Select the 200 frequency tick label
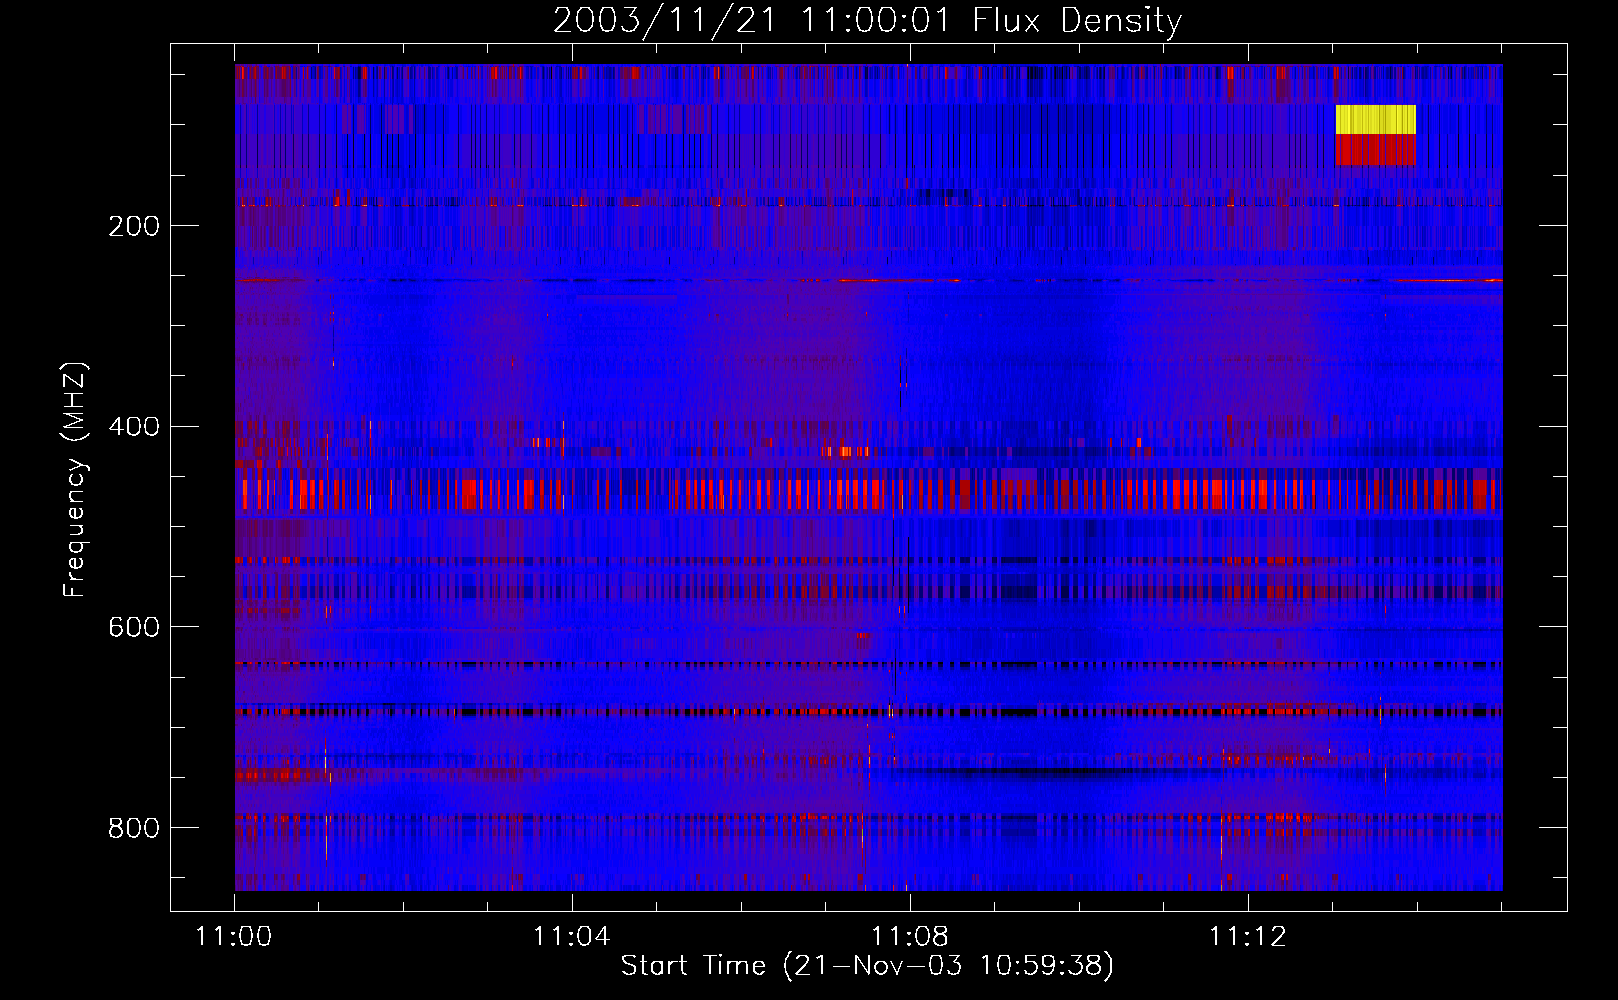1618x1000 pixels. (134, 226)
